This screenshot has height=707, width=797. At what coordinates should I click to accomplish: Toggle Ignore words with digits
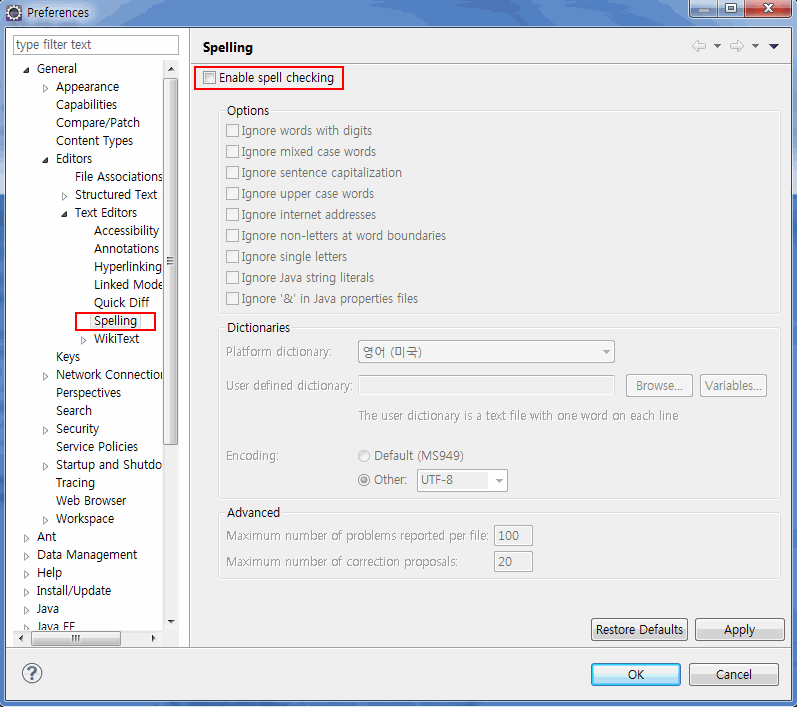(x=232, y=131)
